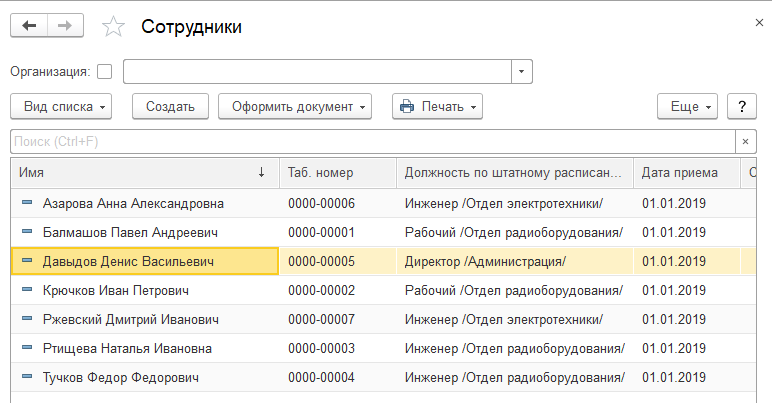Click the help question mark button
Screen dimensions: 772x403
tap(742, 106)
